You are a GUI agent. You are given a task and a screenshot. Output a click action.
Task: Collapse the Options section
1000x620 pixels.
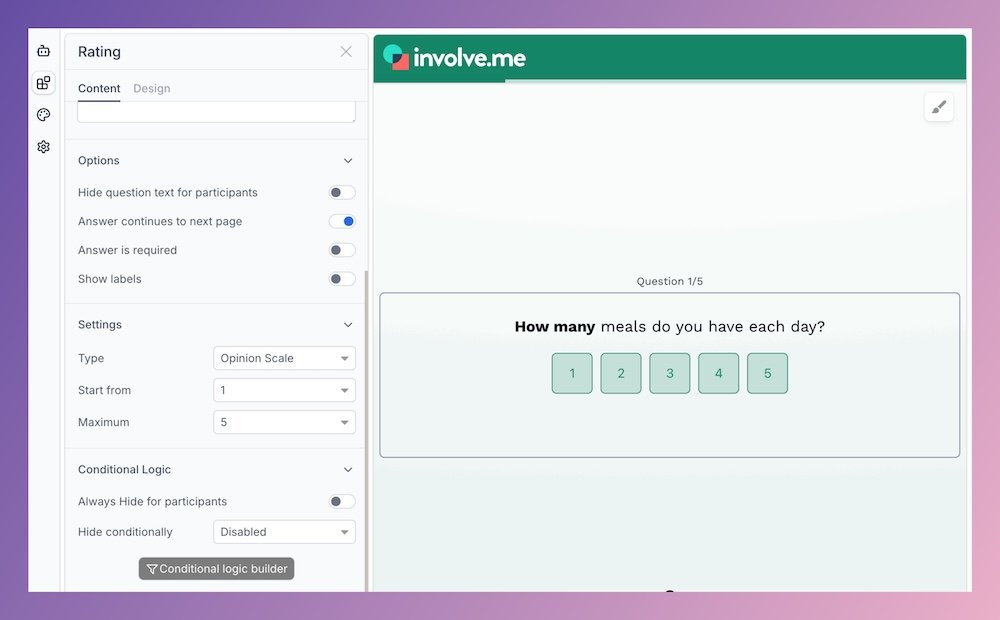tap(348, 160)
